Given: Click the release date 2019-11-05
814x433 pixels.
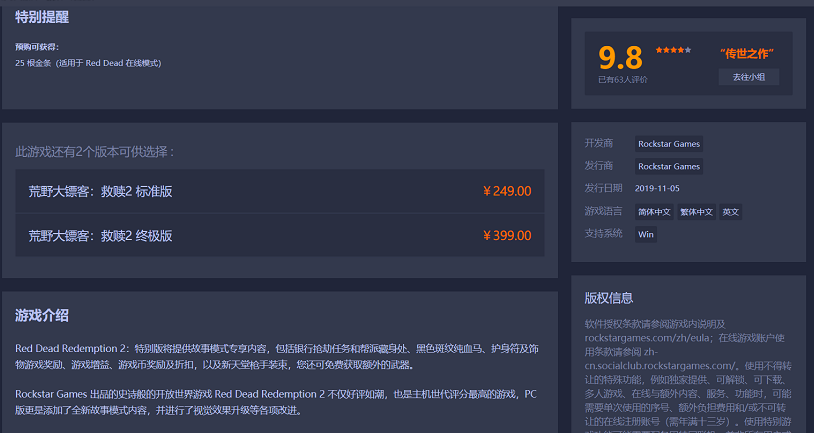Looking at the screenshot, I should coord(657,188).
